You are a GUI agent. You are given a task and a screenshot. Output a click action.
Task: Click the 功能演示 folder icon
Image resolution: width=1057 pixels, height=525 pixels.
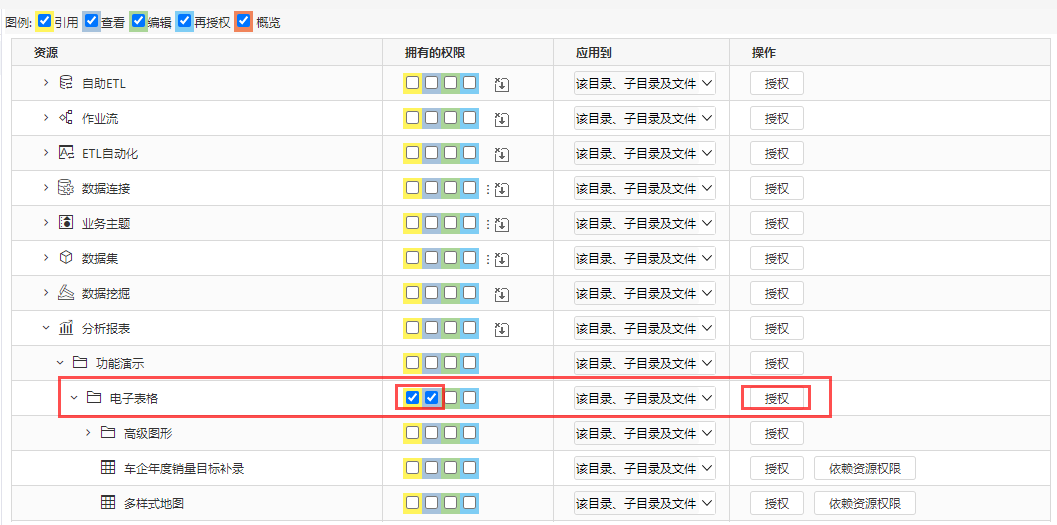point(80,363)
